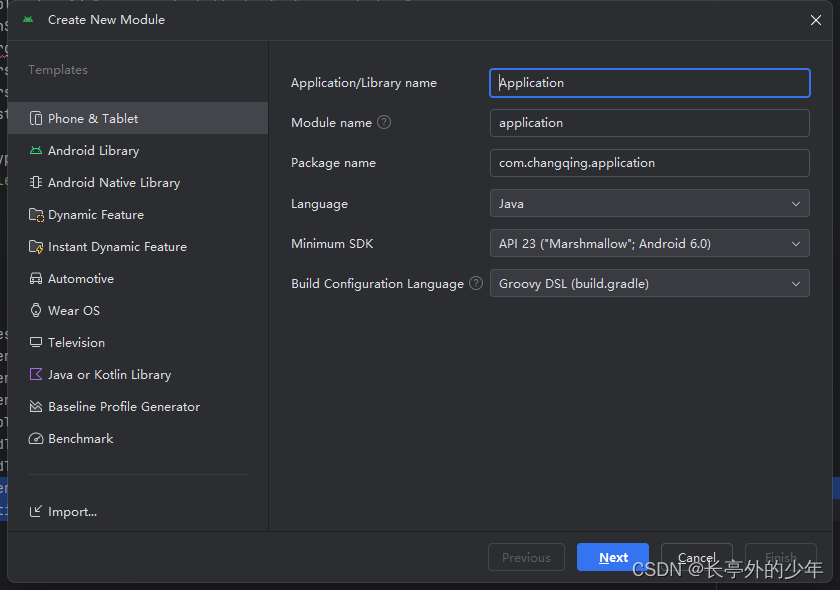Click the Phone & Tablet template icon
Image resolution: width=840 pixels, height=590 pixels.
click(x=36, y=118)
